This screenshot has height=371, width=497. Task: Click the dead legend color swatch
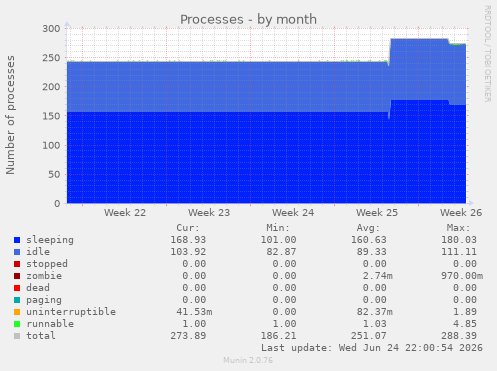coord(17,288)
